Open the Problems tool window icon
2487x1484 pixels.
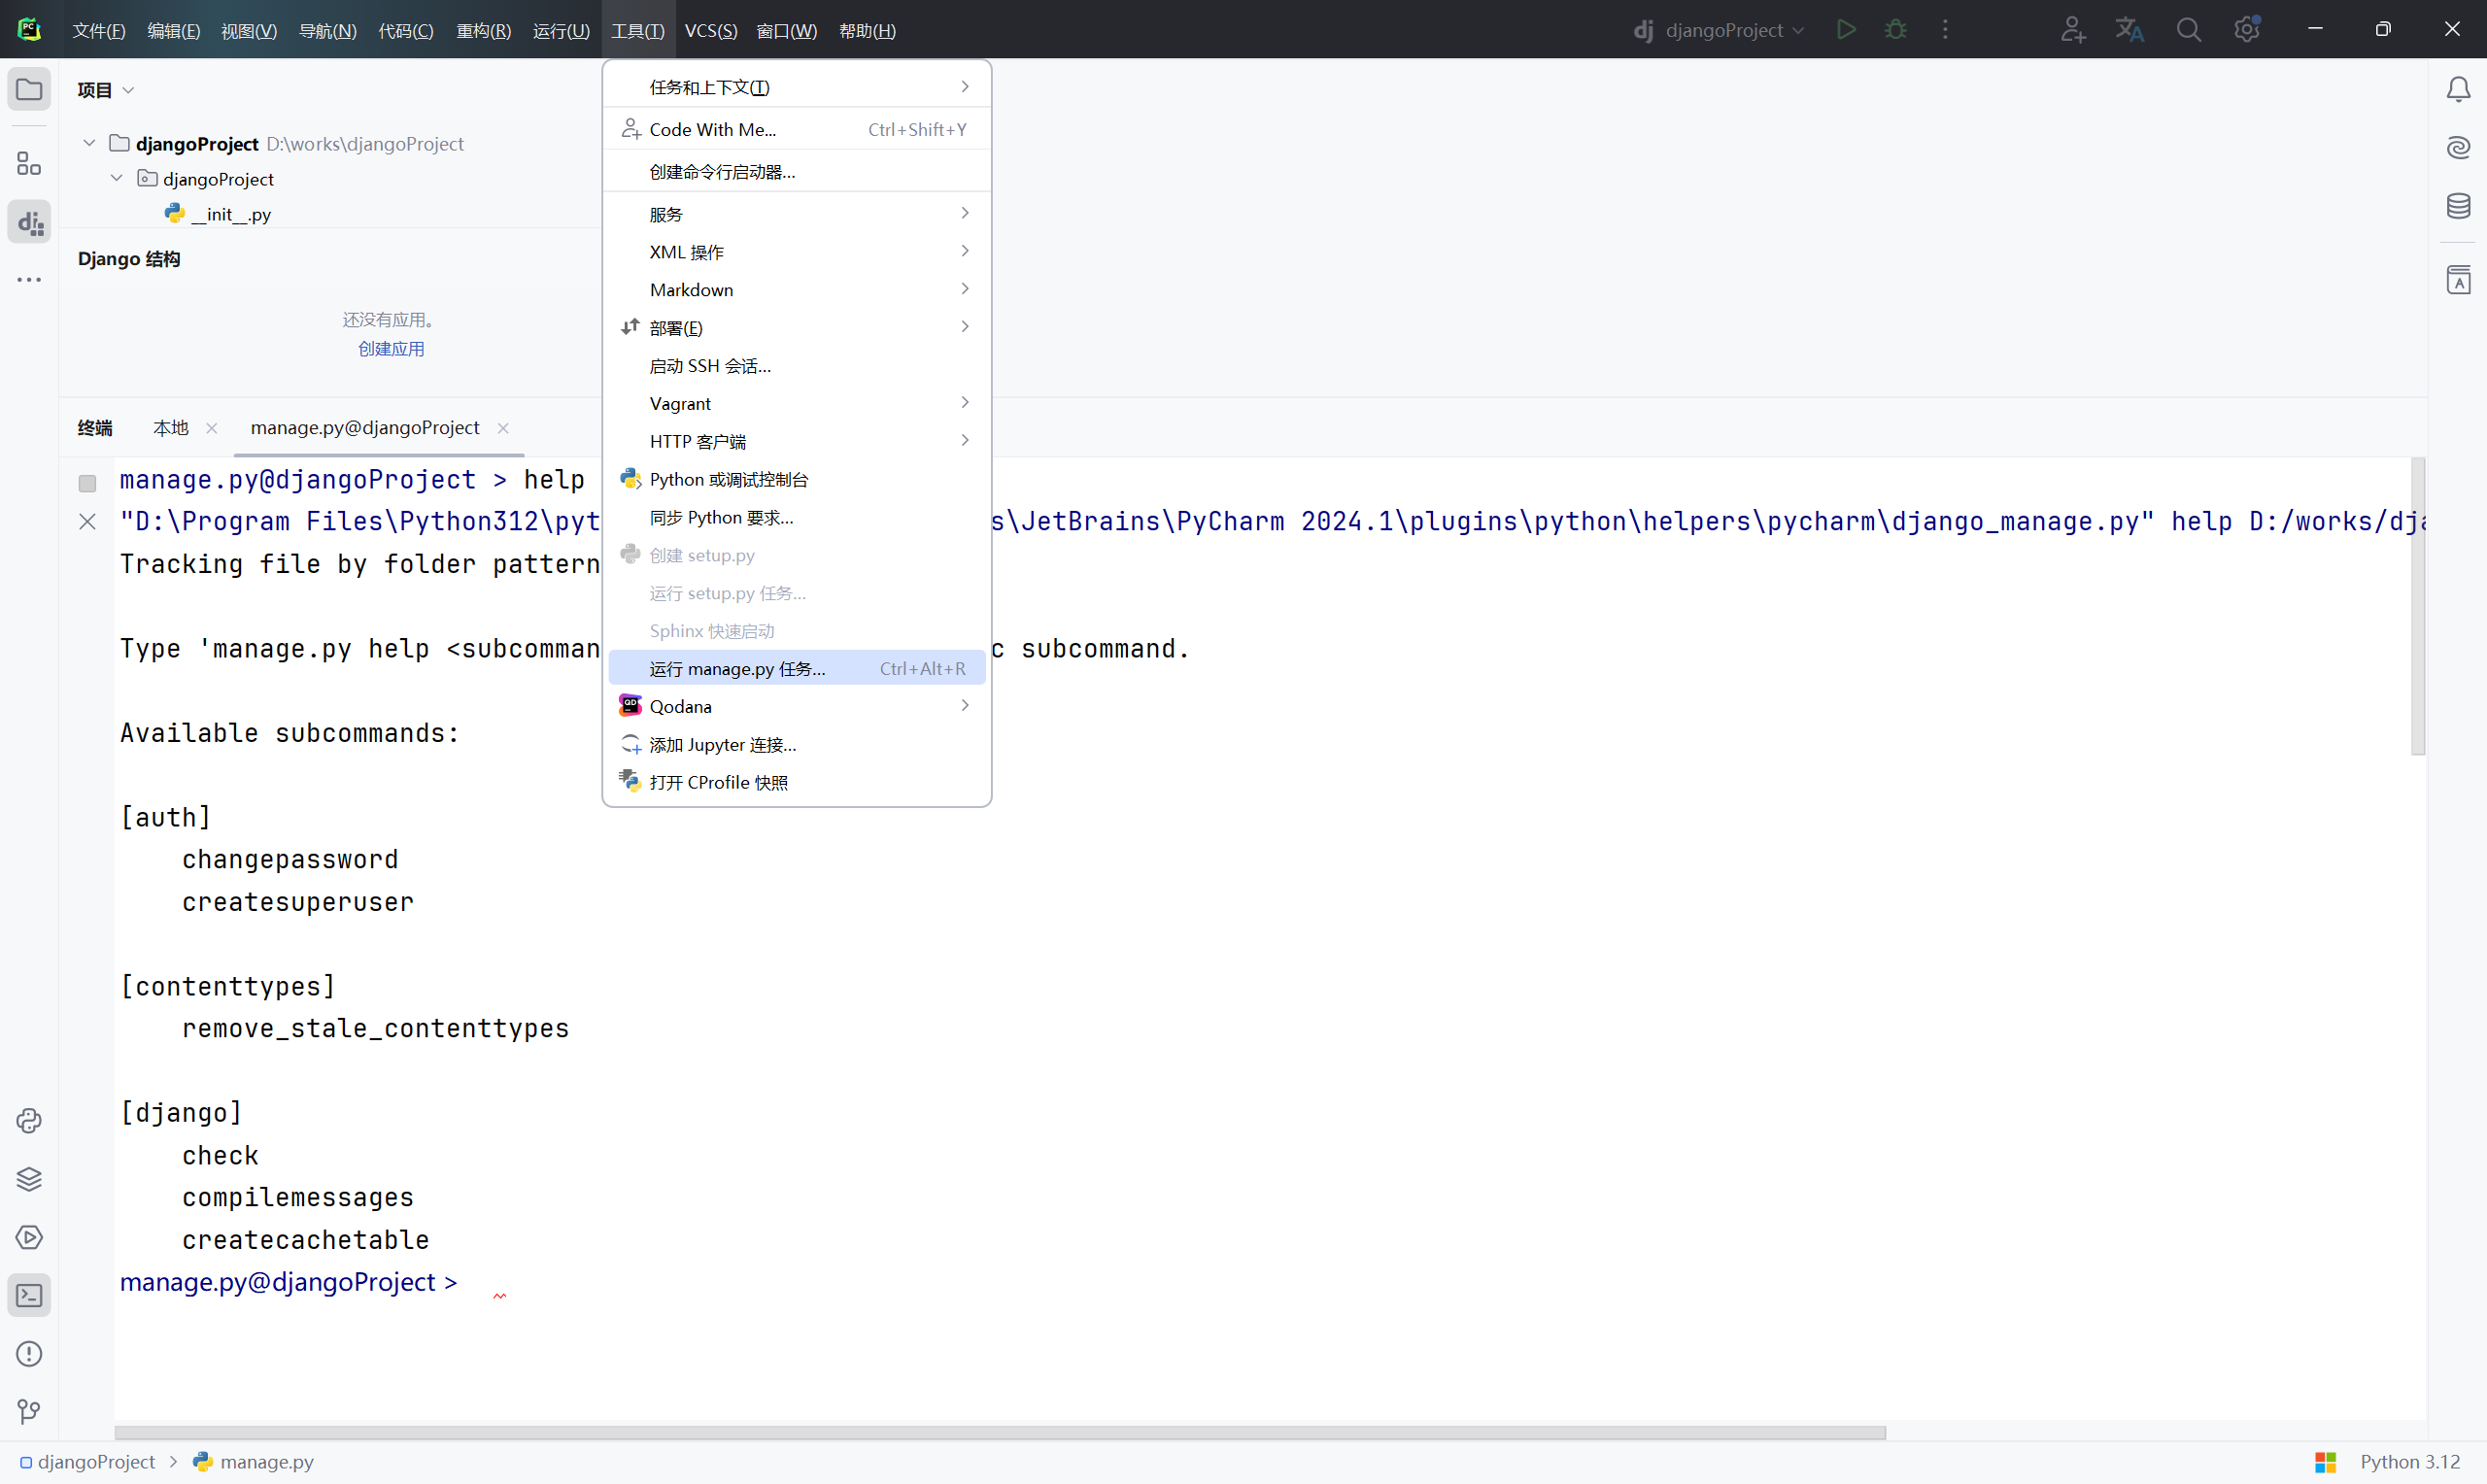(x=29, y=1354)
